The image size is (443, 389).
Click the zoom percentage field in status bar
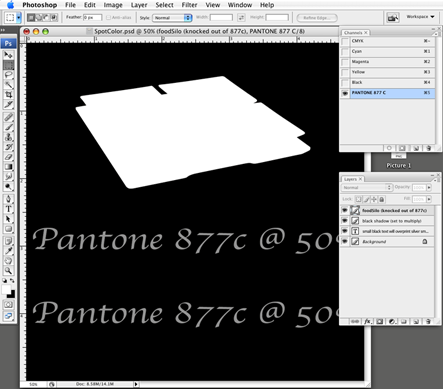[x=33, y=384]
